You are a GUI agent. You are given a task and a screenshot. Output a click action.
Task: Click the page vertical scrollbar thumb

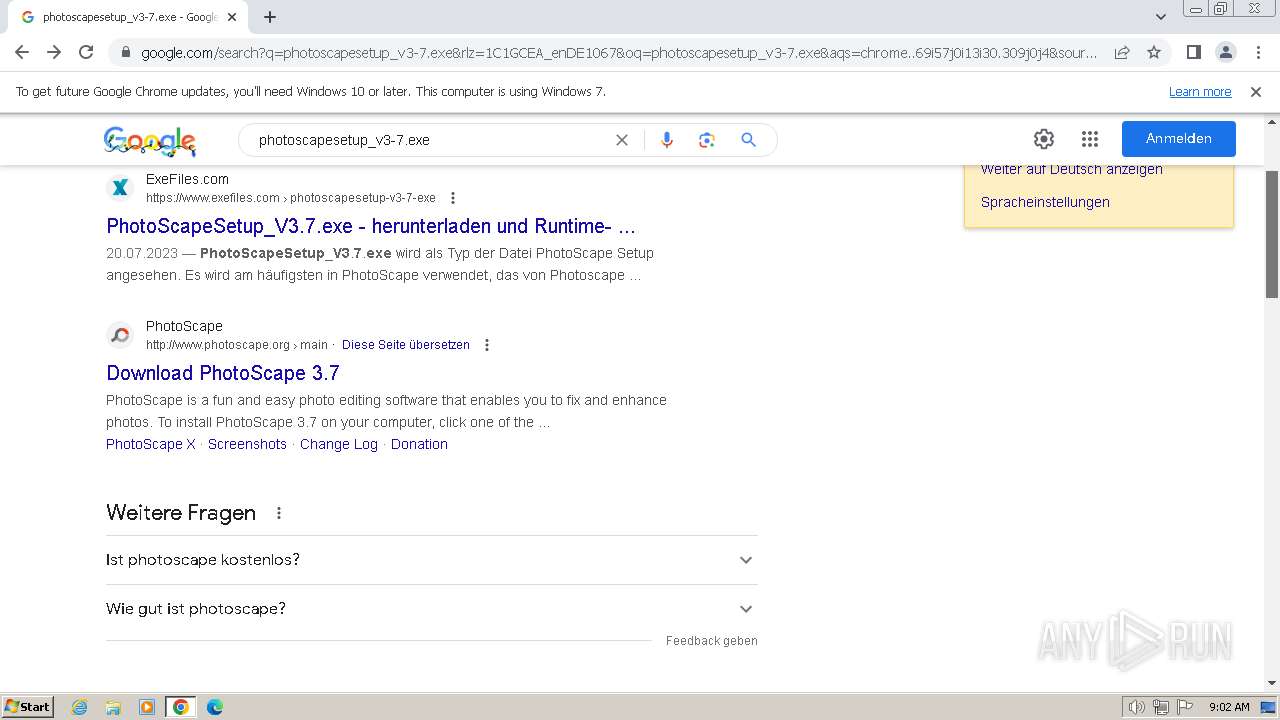[1272, 235]
